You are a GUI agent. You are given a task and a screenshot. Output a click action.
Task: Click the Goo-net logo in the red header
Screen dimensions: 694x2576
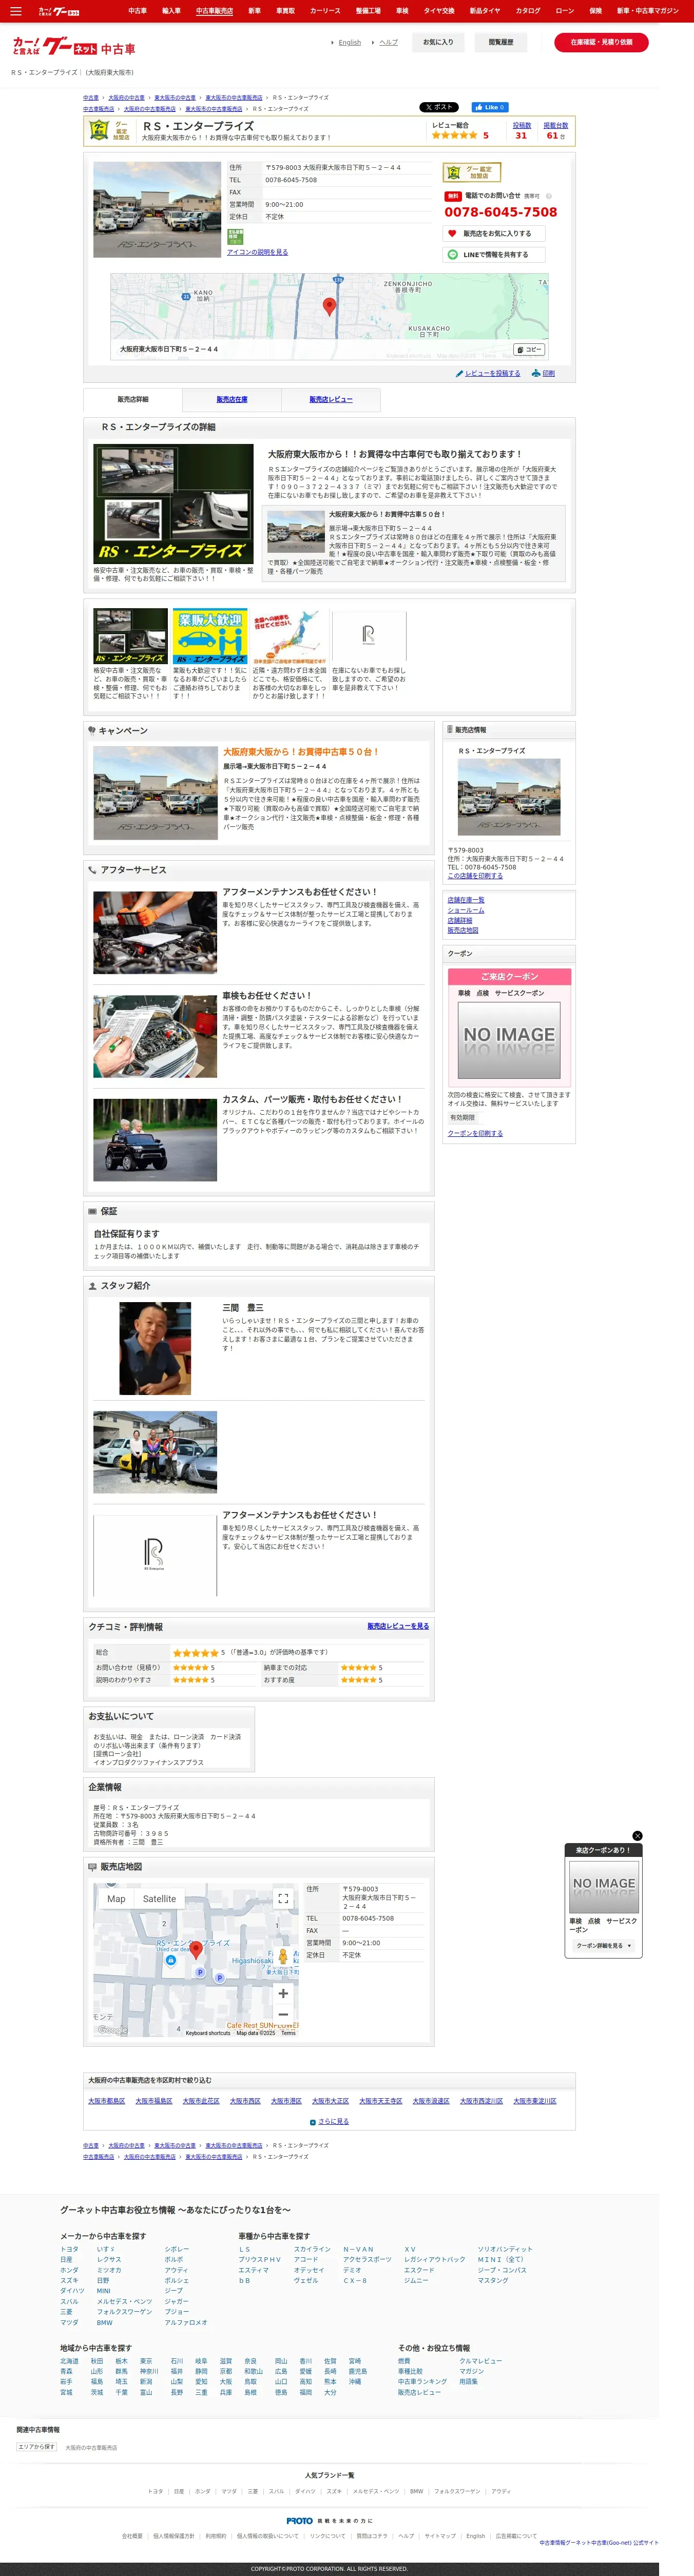59,11
